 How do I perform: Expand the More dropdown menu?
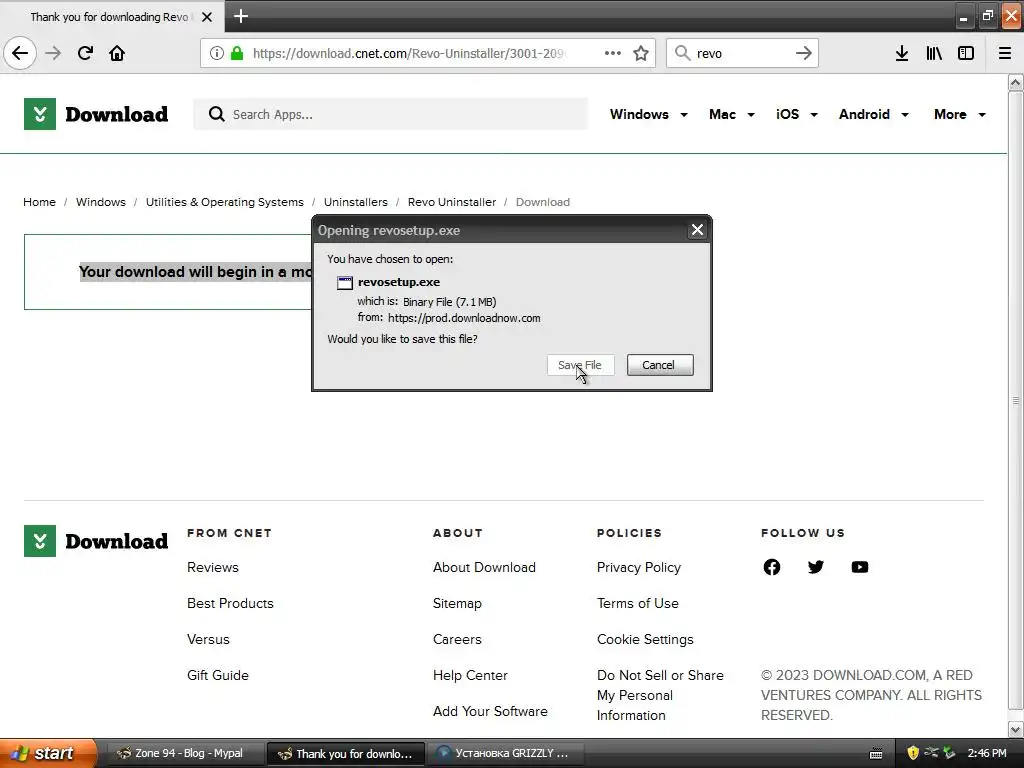959,114
